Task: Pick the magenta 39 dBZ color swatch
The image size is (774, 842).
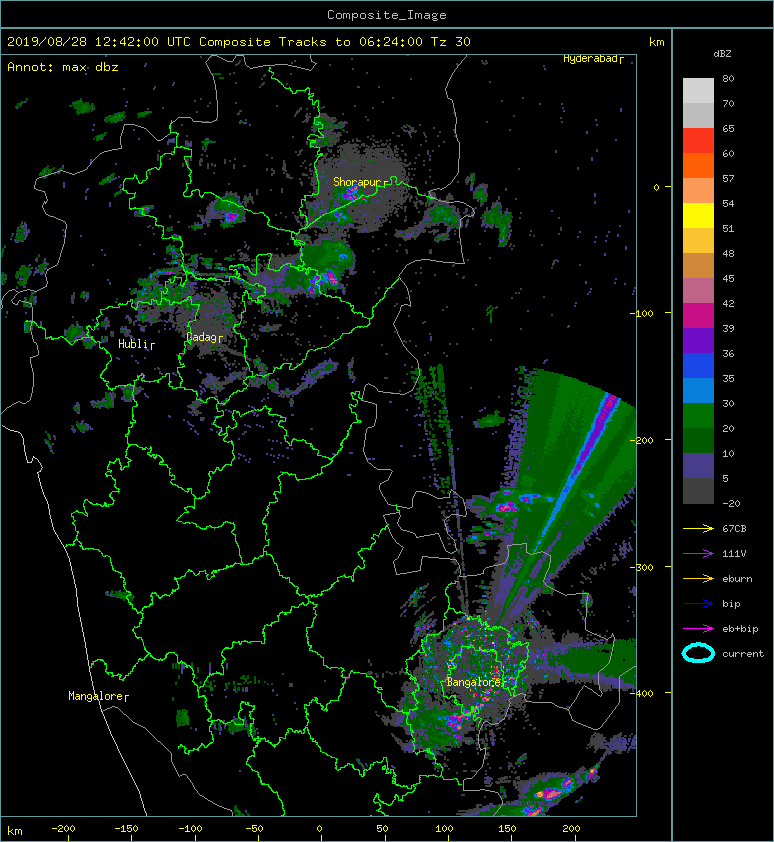Action: [698, 316]
